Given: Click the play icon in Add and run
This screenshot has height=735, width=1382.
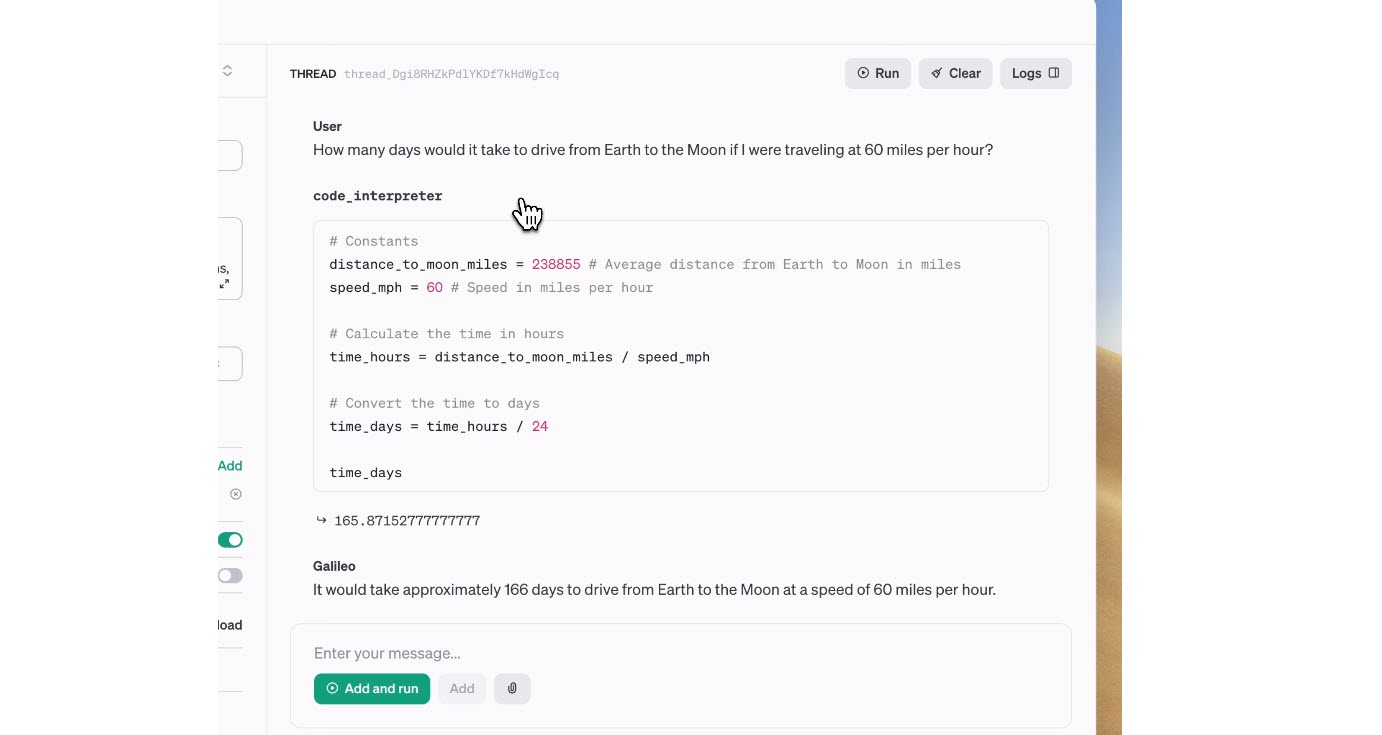Looking at the screenshot, I should click(x=332, y=688).
